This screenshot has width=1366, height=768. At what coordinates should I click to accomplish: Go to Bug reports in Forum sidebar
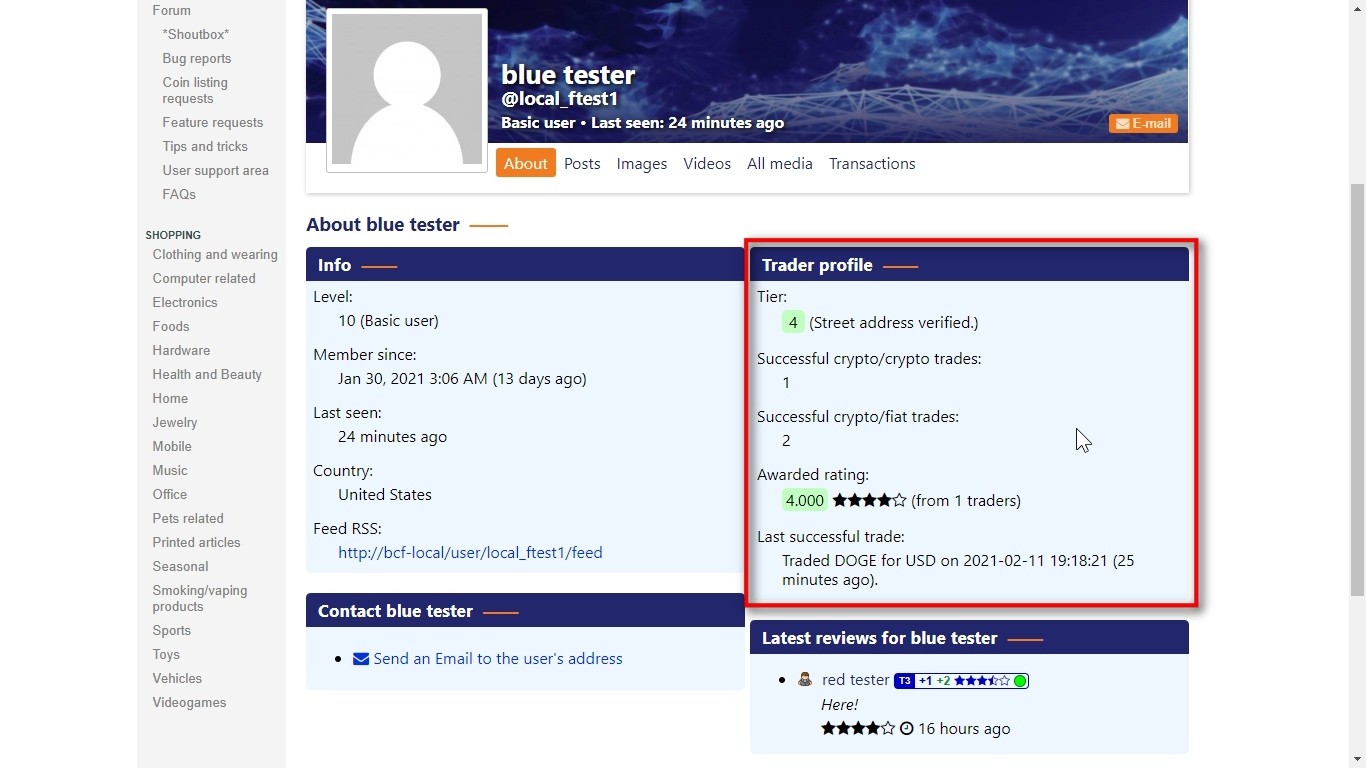click(x=197, y=59)
